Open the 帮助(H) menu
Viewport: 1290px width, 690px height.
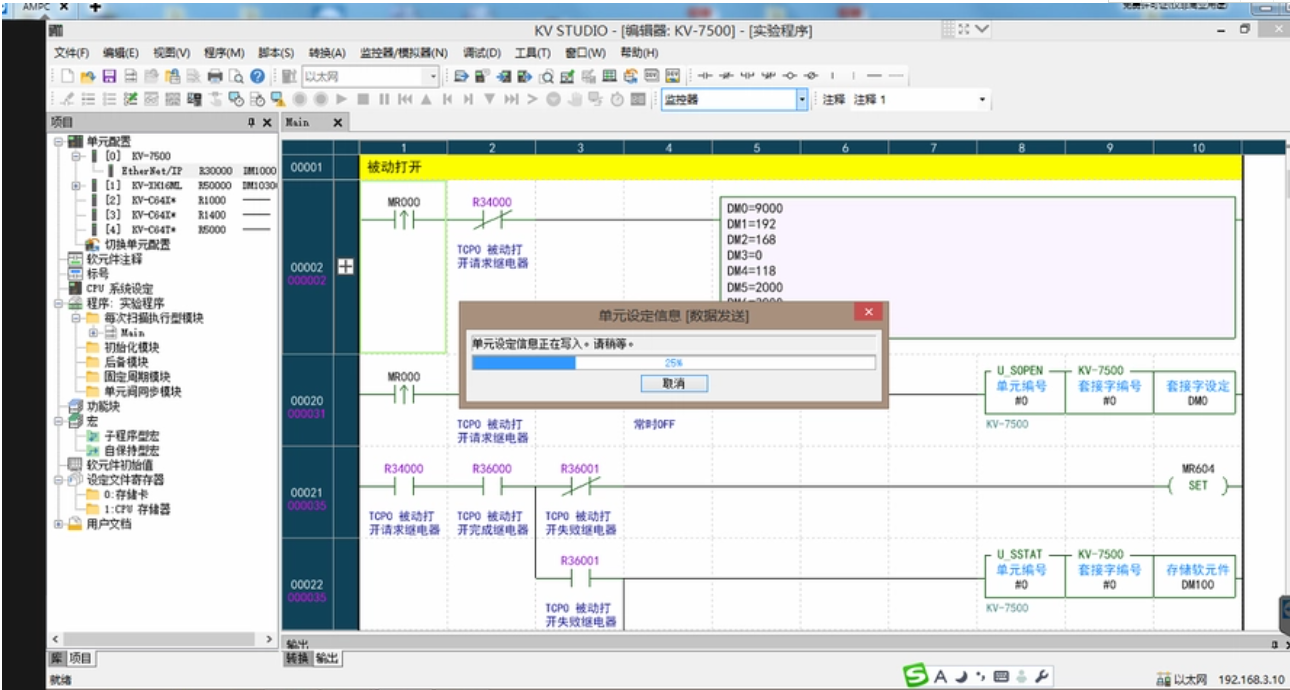coord(640,53)
